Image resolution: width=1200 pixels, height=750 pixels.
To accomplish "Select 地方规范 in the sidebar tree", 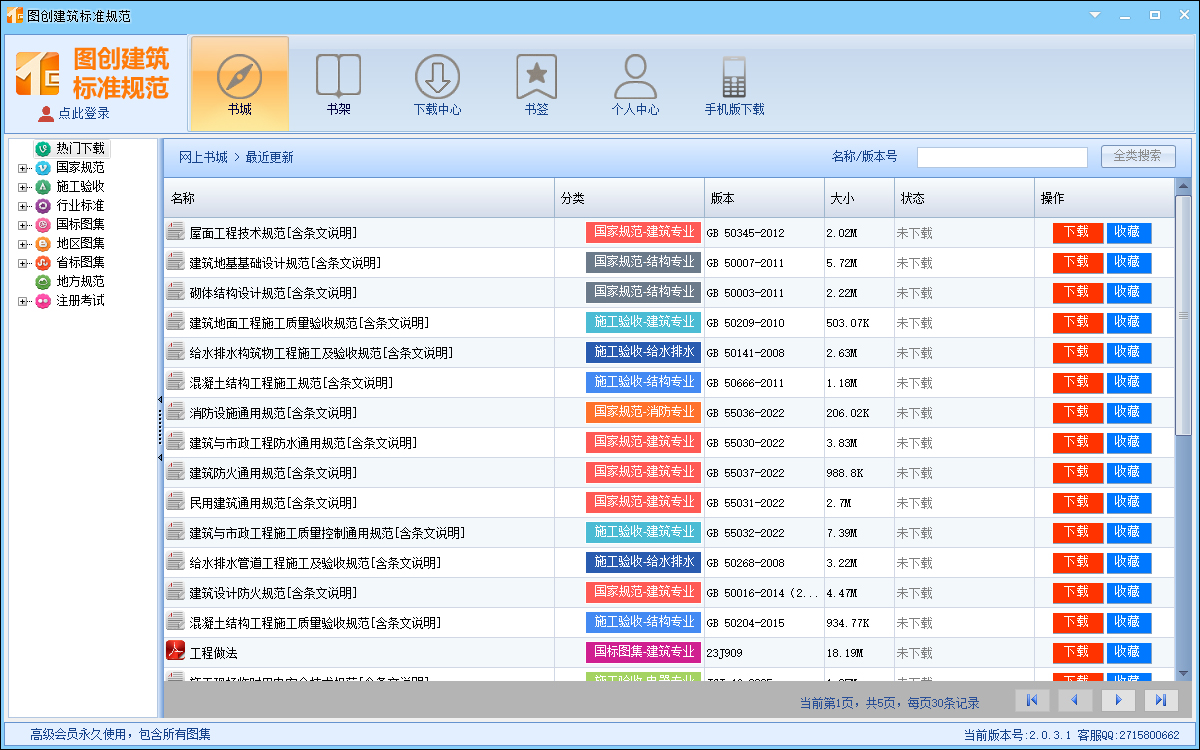I will (79, 282).
